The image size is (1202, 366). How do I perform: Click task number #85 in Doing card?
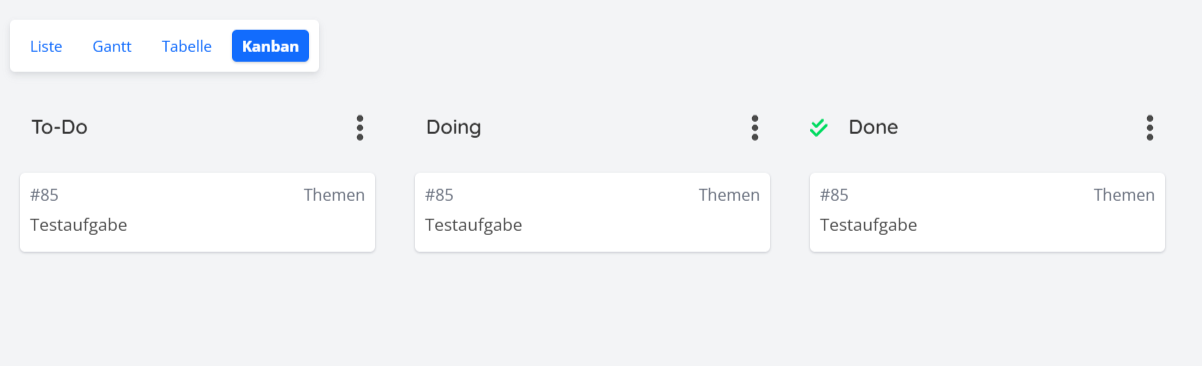(x=439, y=195)
